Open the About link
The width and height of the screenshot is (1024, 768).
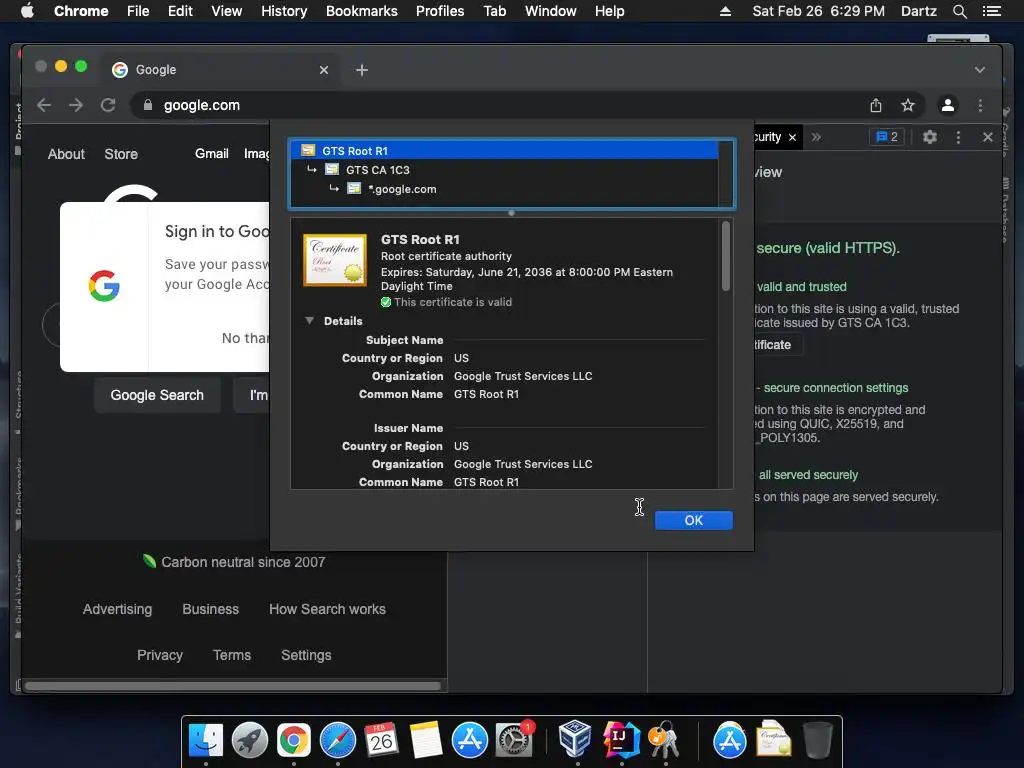[x=66, y=154]
